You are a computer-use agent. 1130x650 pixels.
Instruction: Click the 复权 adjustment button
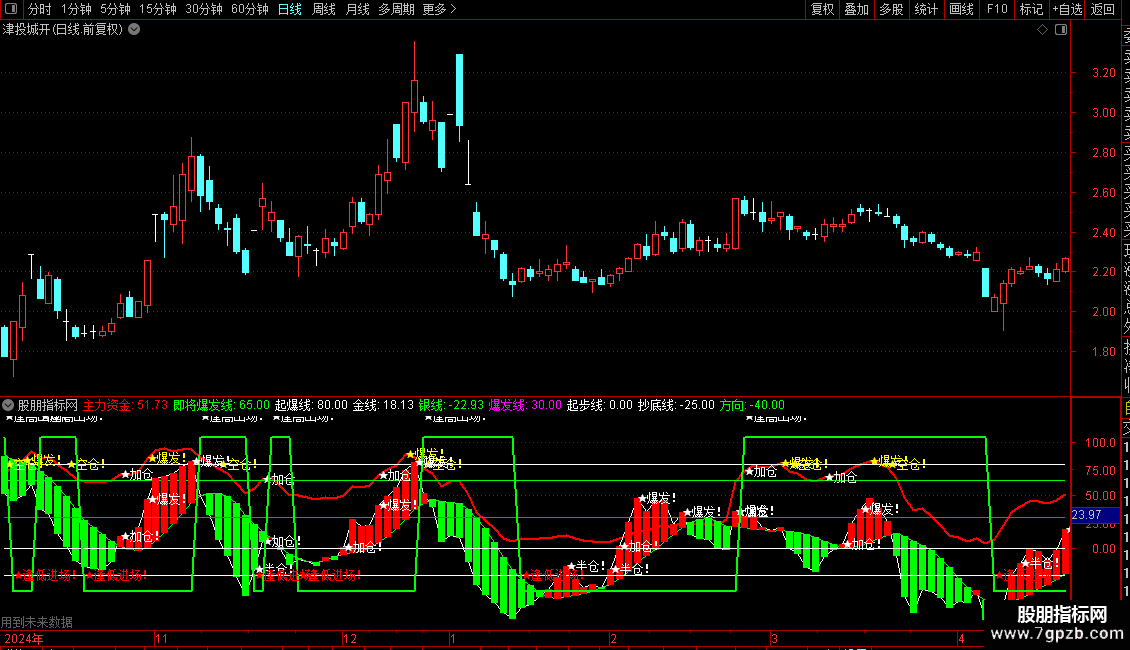(x=822, y=9)
